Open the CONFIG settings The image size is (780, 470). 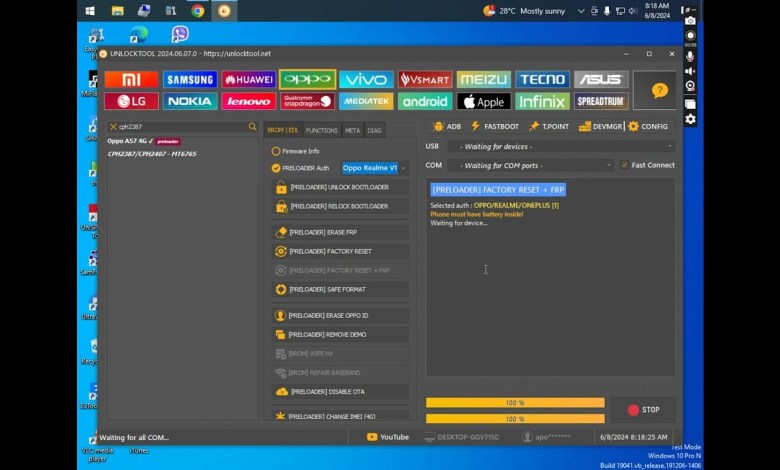pos(648,126)
